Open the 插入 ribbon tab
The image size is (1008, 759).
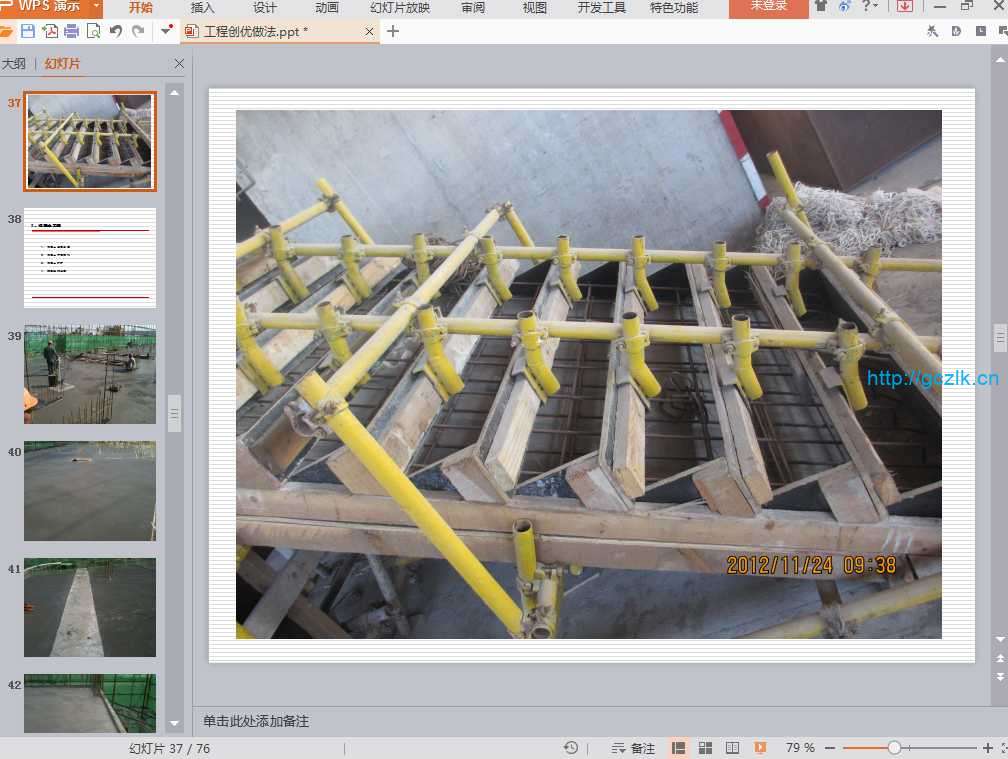pos(202,7)
